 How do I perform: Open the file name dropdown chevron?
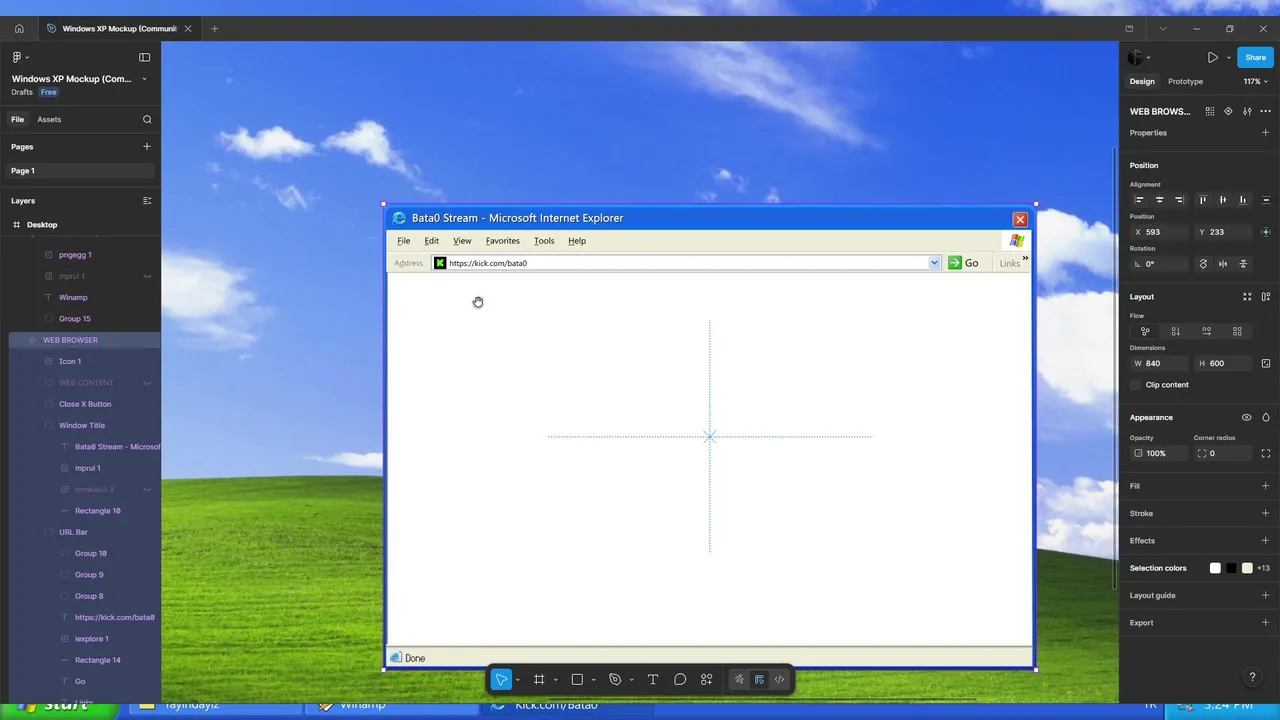click(144, 79)
